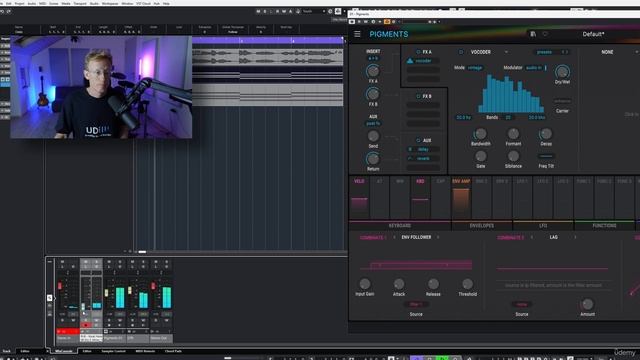Click the Dry/Wet knob
This screenshot has width=640, height=360.
point(562,72)
